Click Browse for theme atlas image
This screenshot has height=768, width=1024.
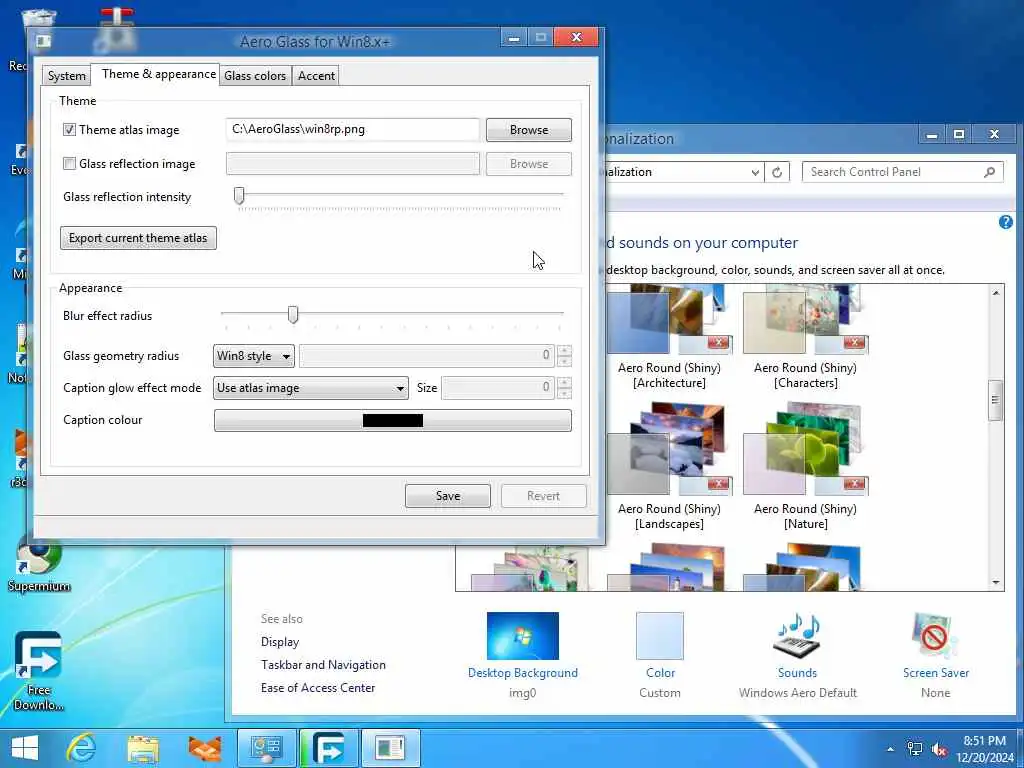click(x=528, y=129)
